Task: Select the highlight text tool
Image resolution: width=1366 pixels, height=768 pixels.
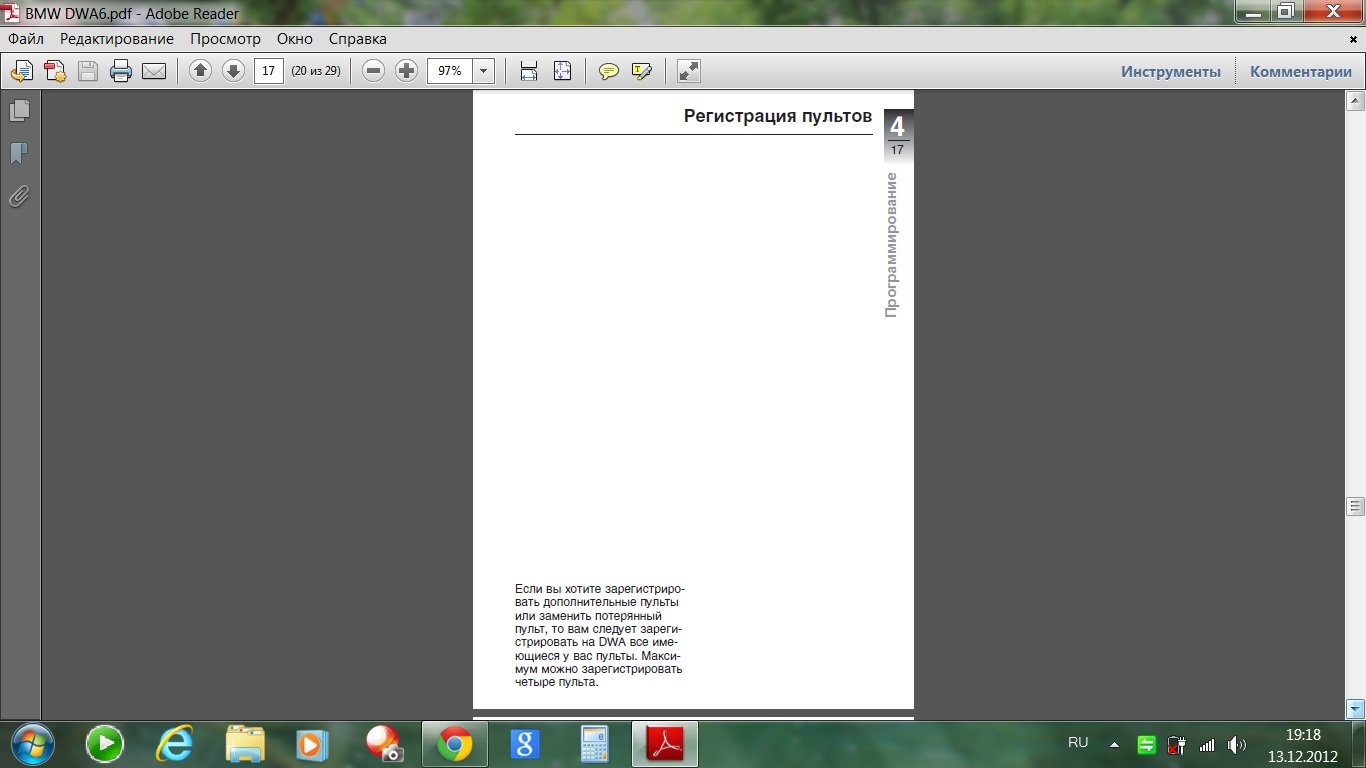Action: pyautogui.click(x=641, y=71)
